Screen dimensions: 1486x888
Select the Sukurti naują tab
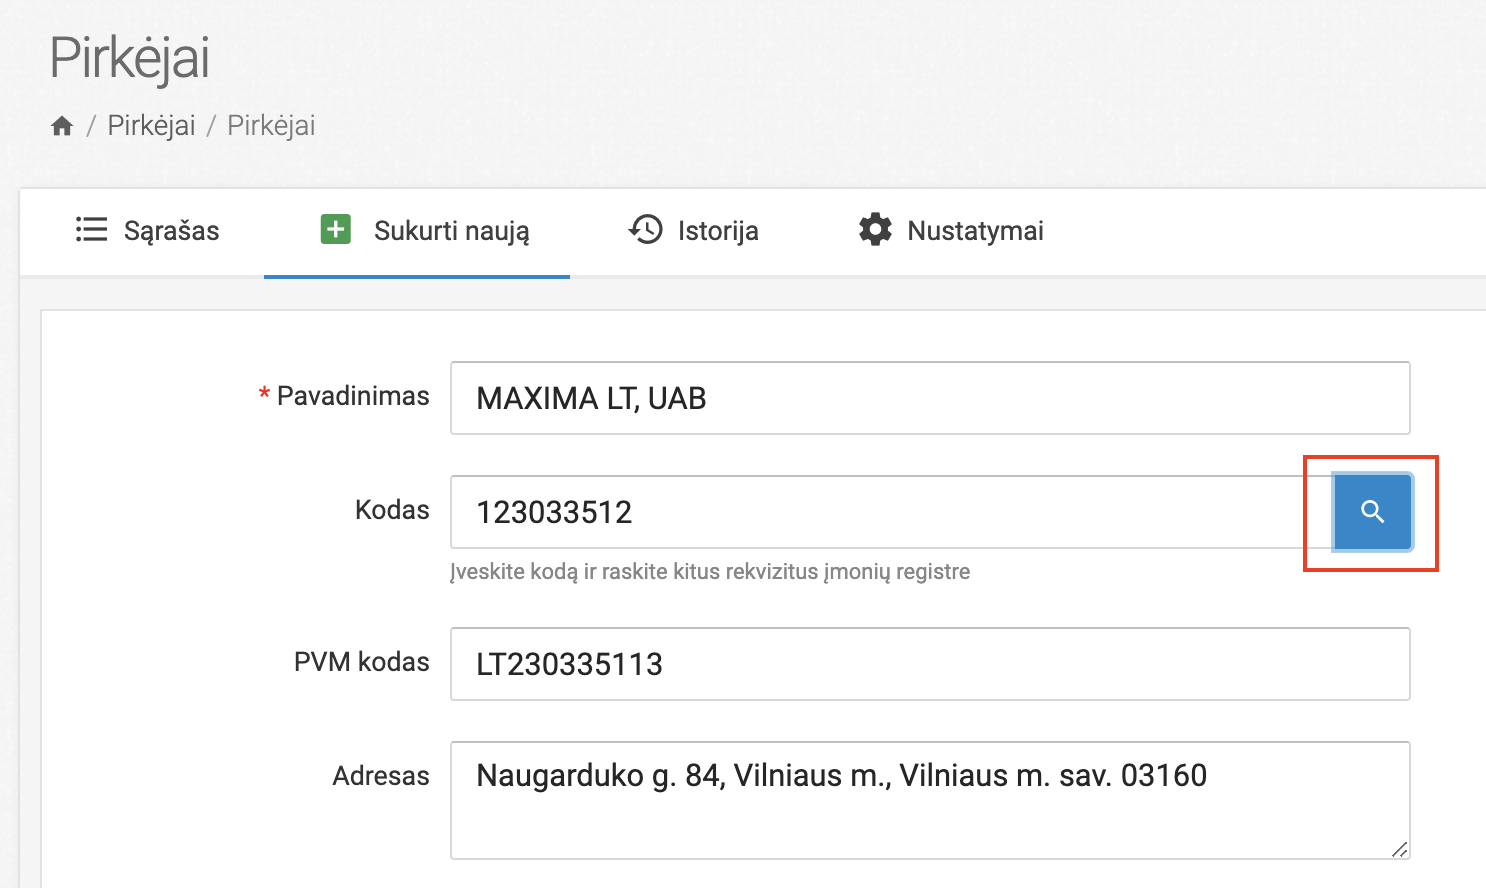[x=451, y=231]
